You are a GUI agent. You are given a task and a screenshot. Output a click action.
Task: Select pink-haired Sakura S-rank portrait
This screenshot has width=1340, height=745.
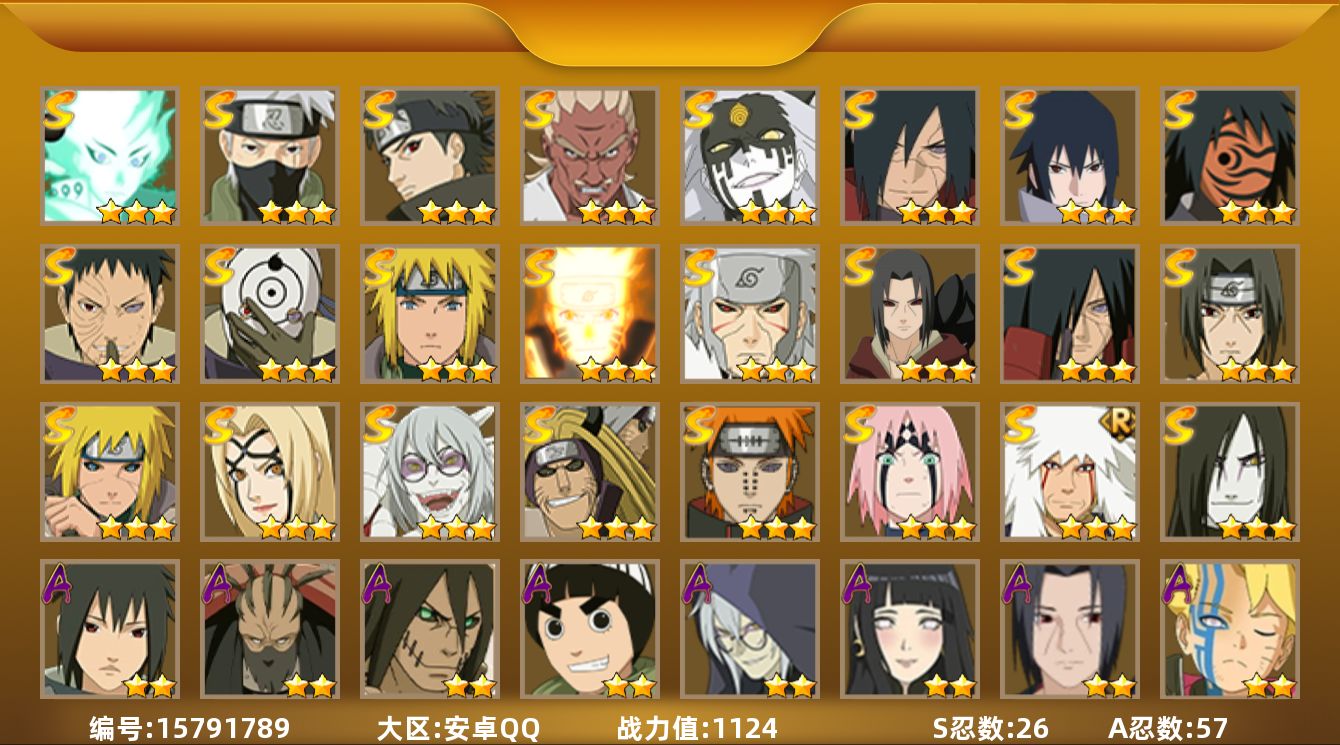pyautogui.click(x=910, y=472)
